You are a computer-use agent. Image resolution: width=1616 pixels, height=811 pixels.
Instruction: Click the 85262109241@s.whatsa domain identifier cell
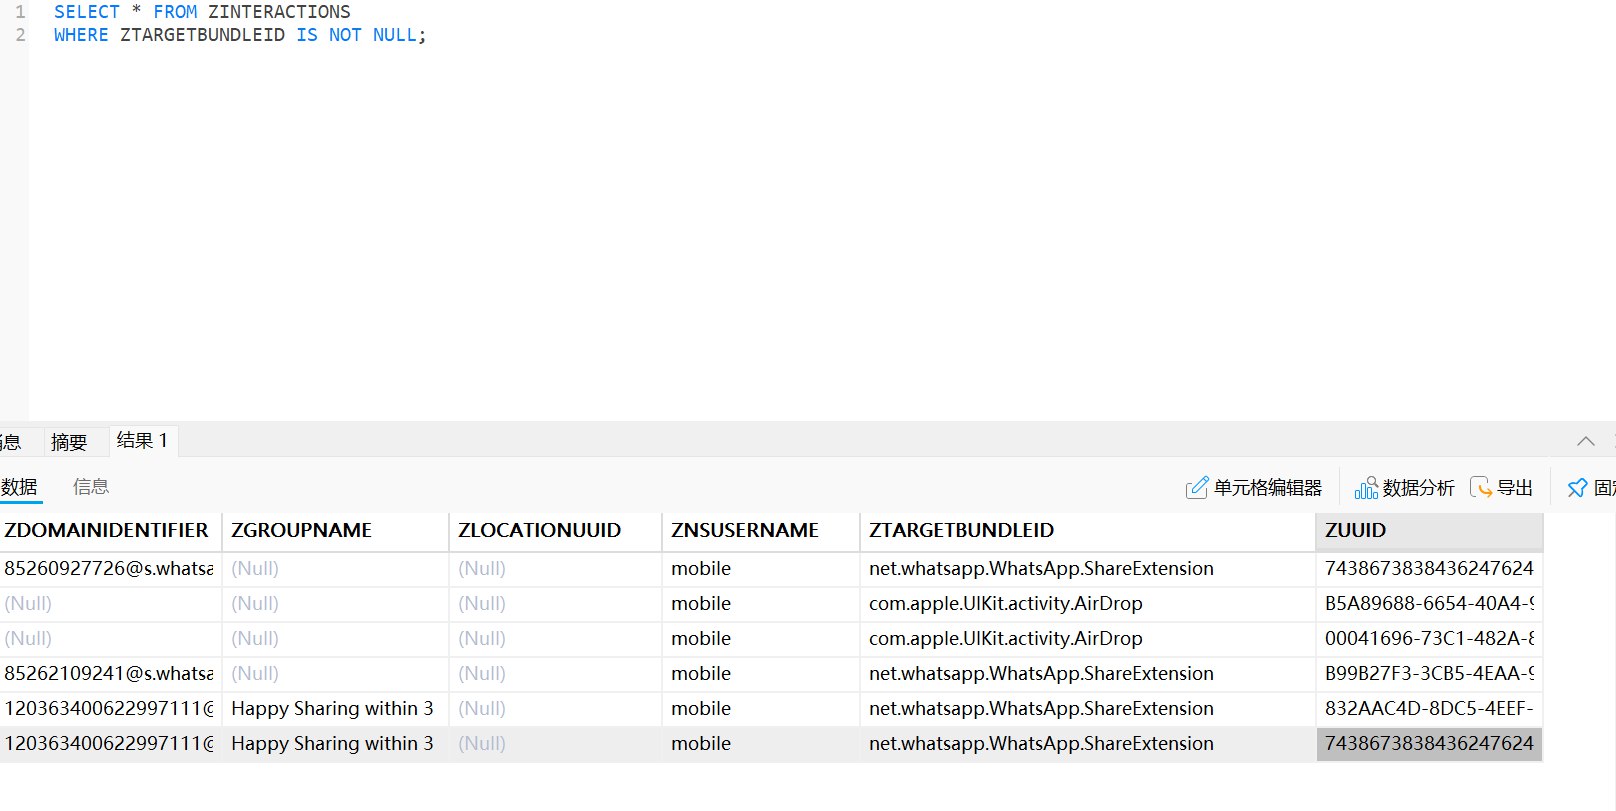pyautogui.click(x=109, y=674)
